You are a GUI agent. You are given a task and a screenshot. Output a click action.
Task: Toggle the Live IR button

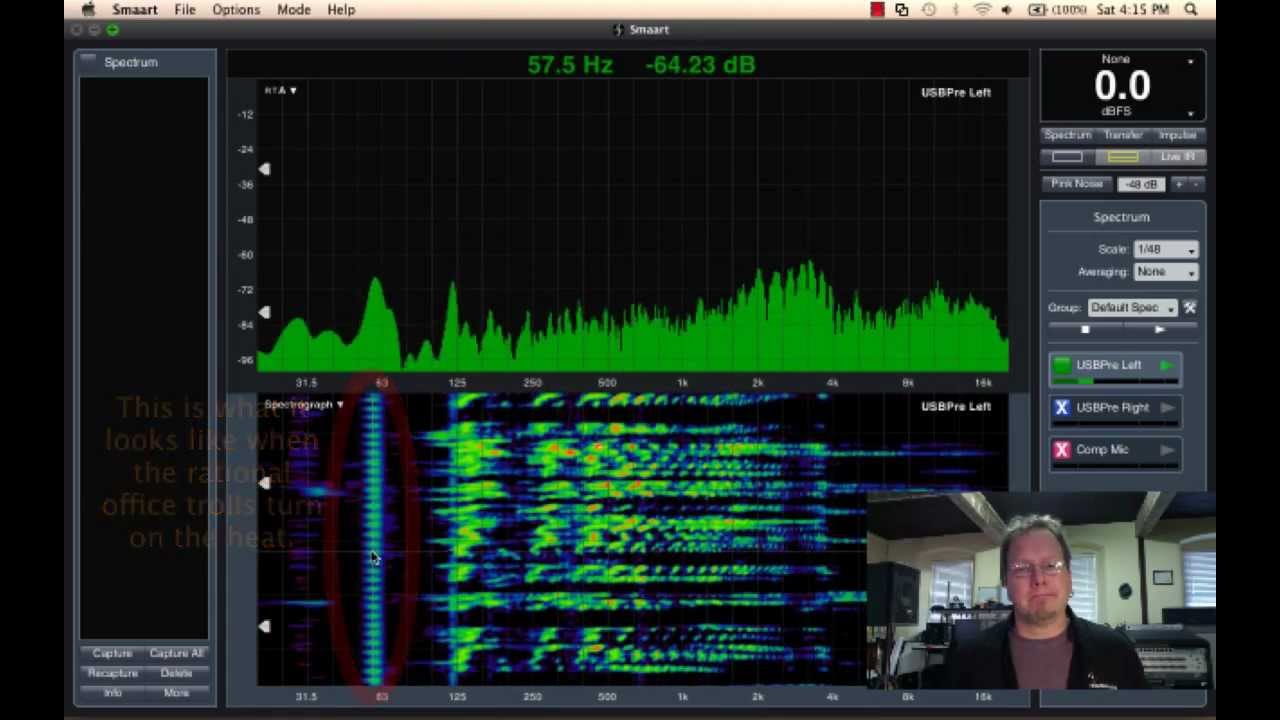tap(1177, 157)
